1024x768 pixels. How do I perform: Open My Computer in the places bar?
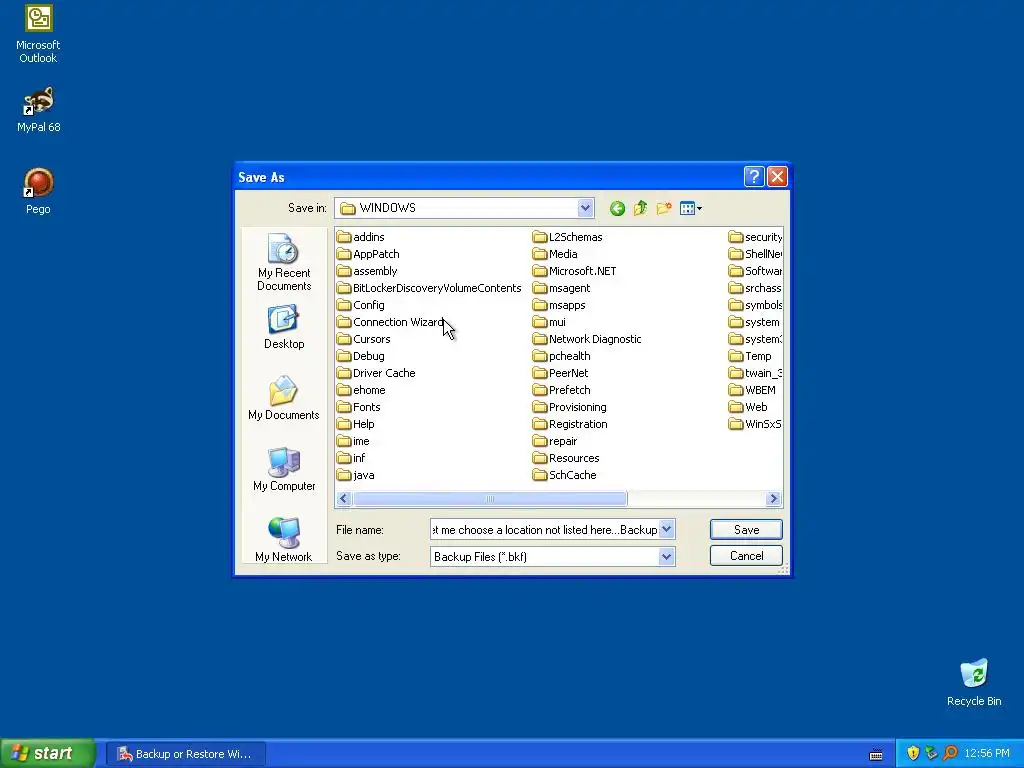pos(283,469)
